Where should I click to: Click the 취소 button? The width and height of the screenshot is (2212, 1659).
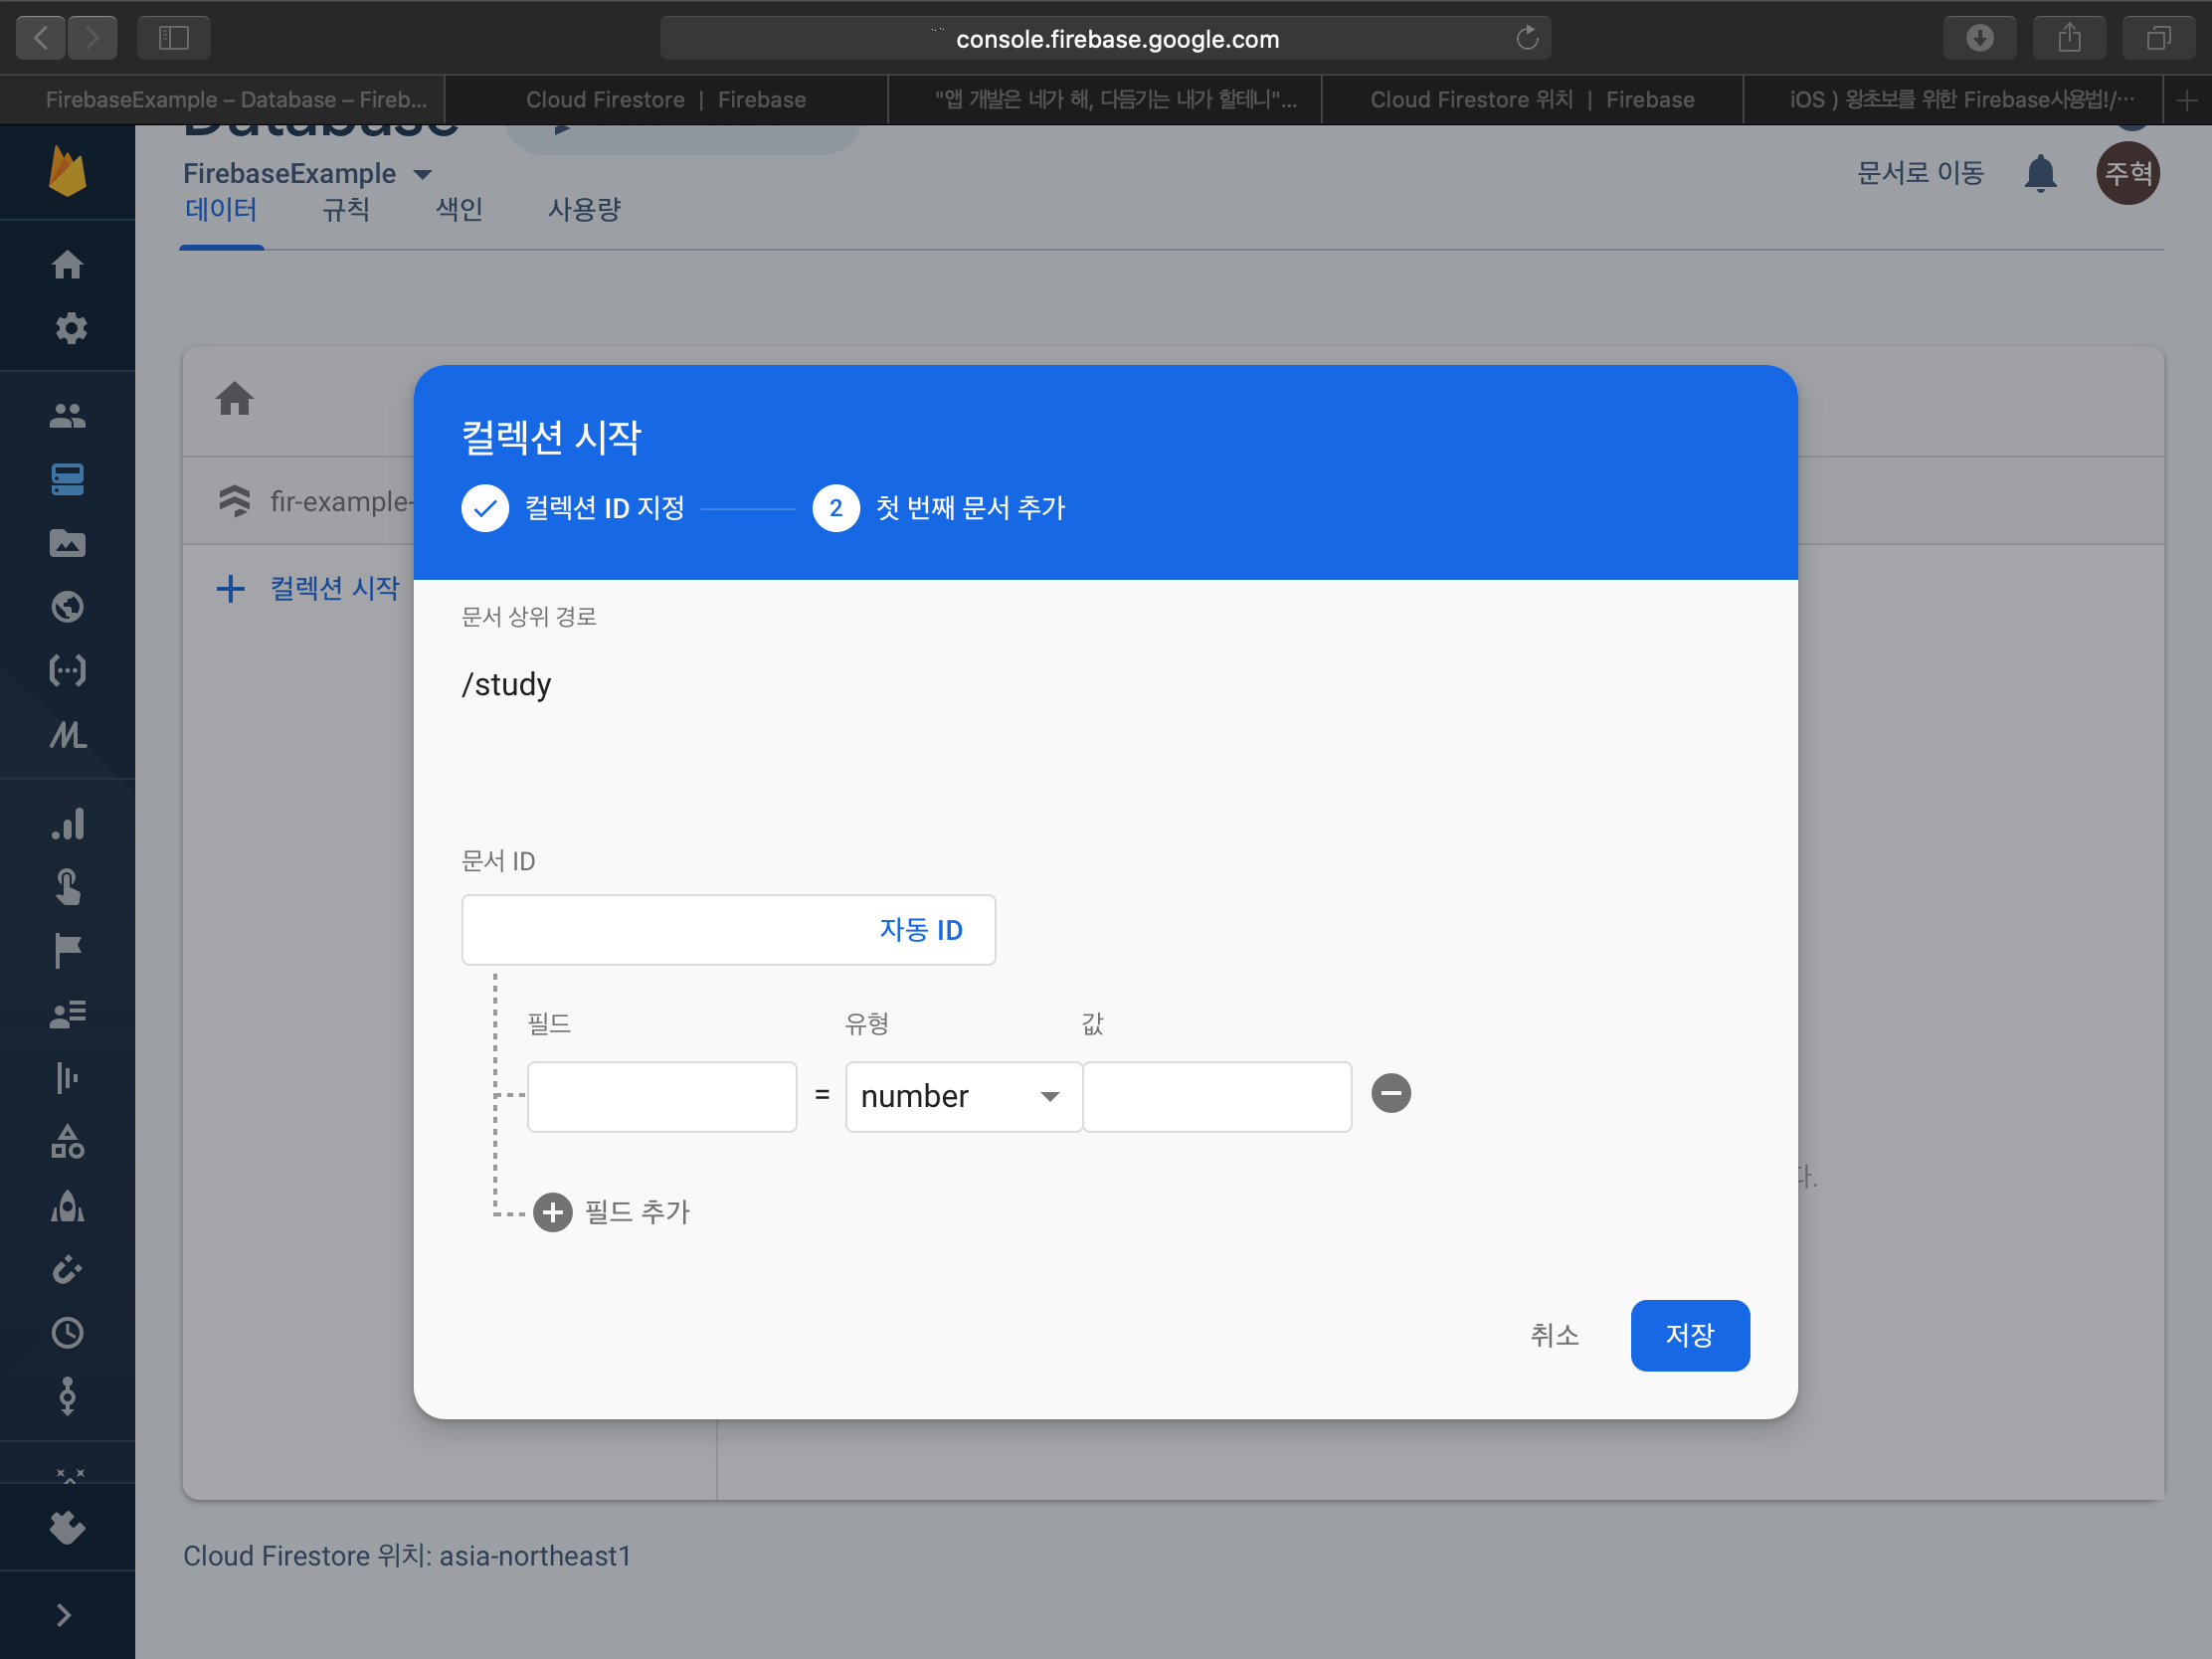pyautogui.click(x=1554, y=1334)
